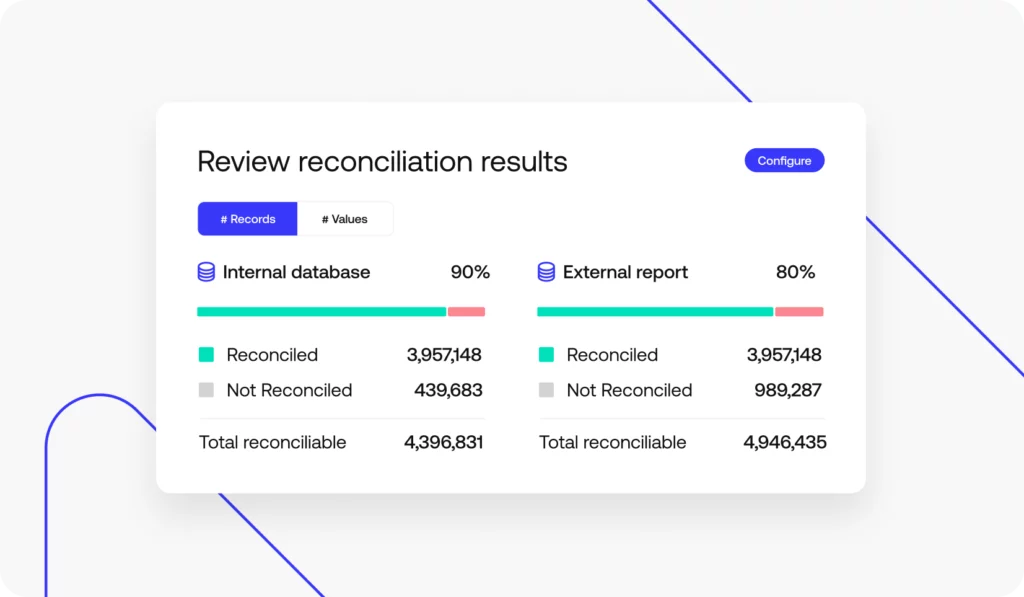The image size is (1024, 597).
Task: Click grey Not Reconciled swatch under Internal database
Action: [x=206, y=390]
